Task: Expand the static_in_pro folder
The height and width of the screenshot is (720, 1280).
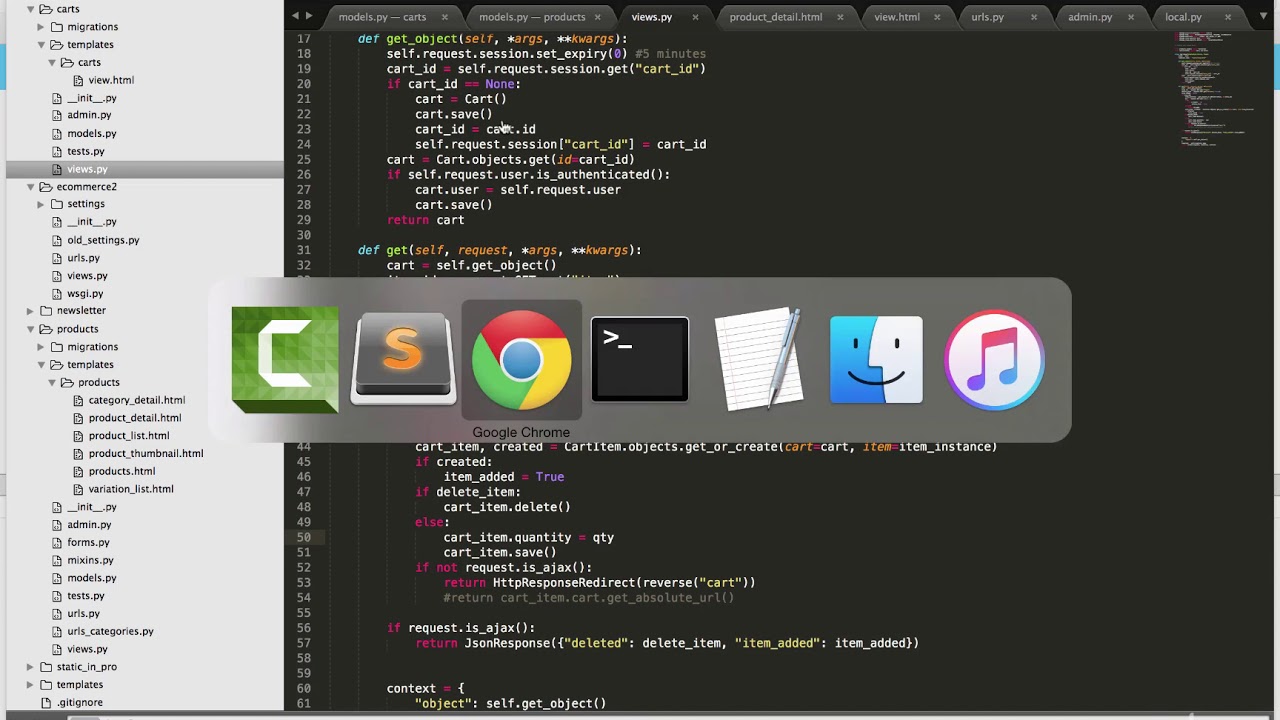Action: tap(31, 667)
